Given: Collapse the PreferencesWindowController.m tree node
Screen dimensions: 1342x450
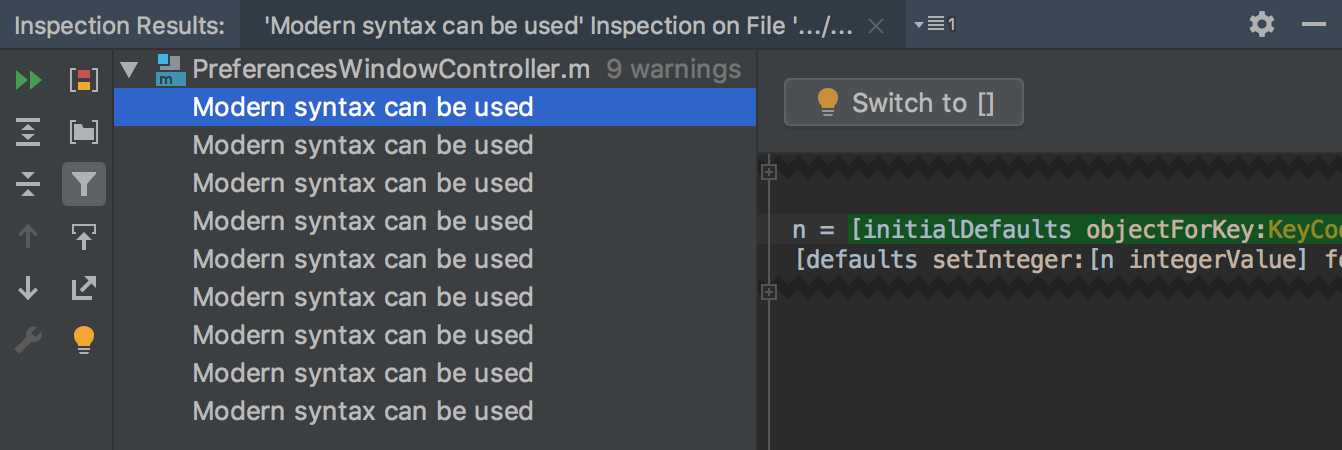Looking at the screenshot, I should pyautogui.click(x=129, y=70).
